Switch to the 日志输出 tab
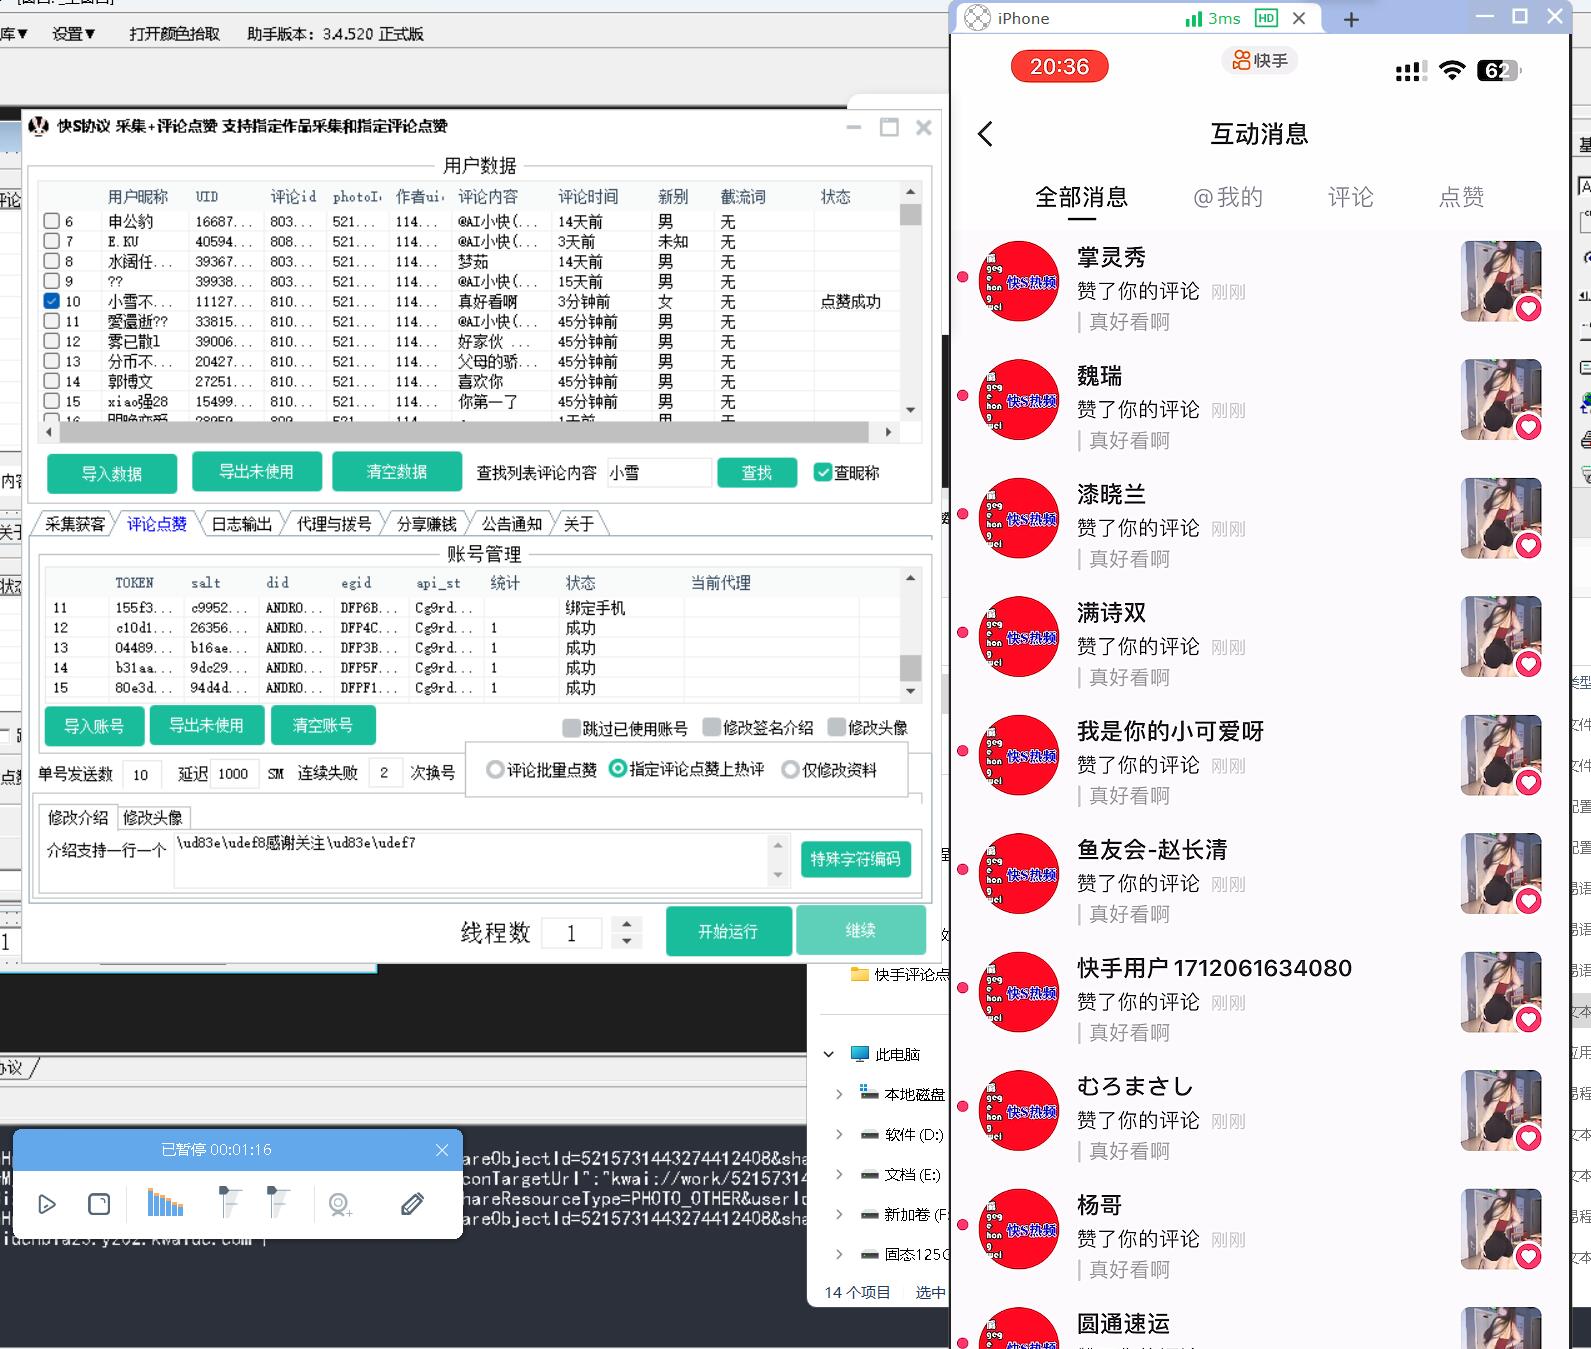The width and height of the screenshot is (1591, 1349). click(x=241, y=524)
